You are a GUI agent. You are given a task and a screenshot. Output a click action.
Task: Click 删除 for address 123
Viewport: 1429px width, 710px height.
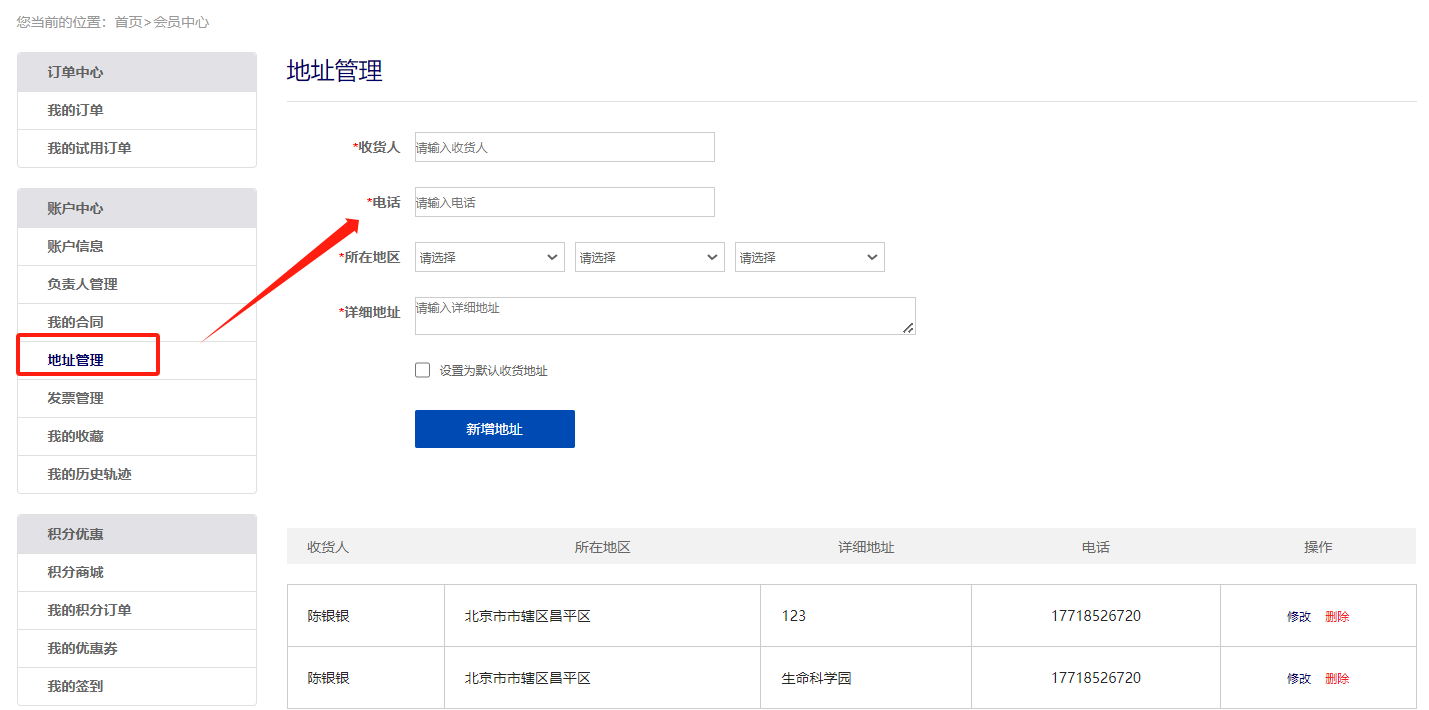1337,617
